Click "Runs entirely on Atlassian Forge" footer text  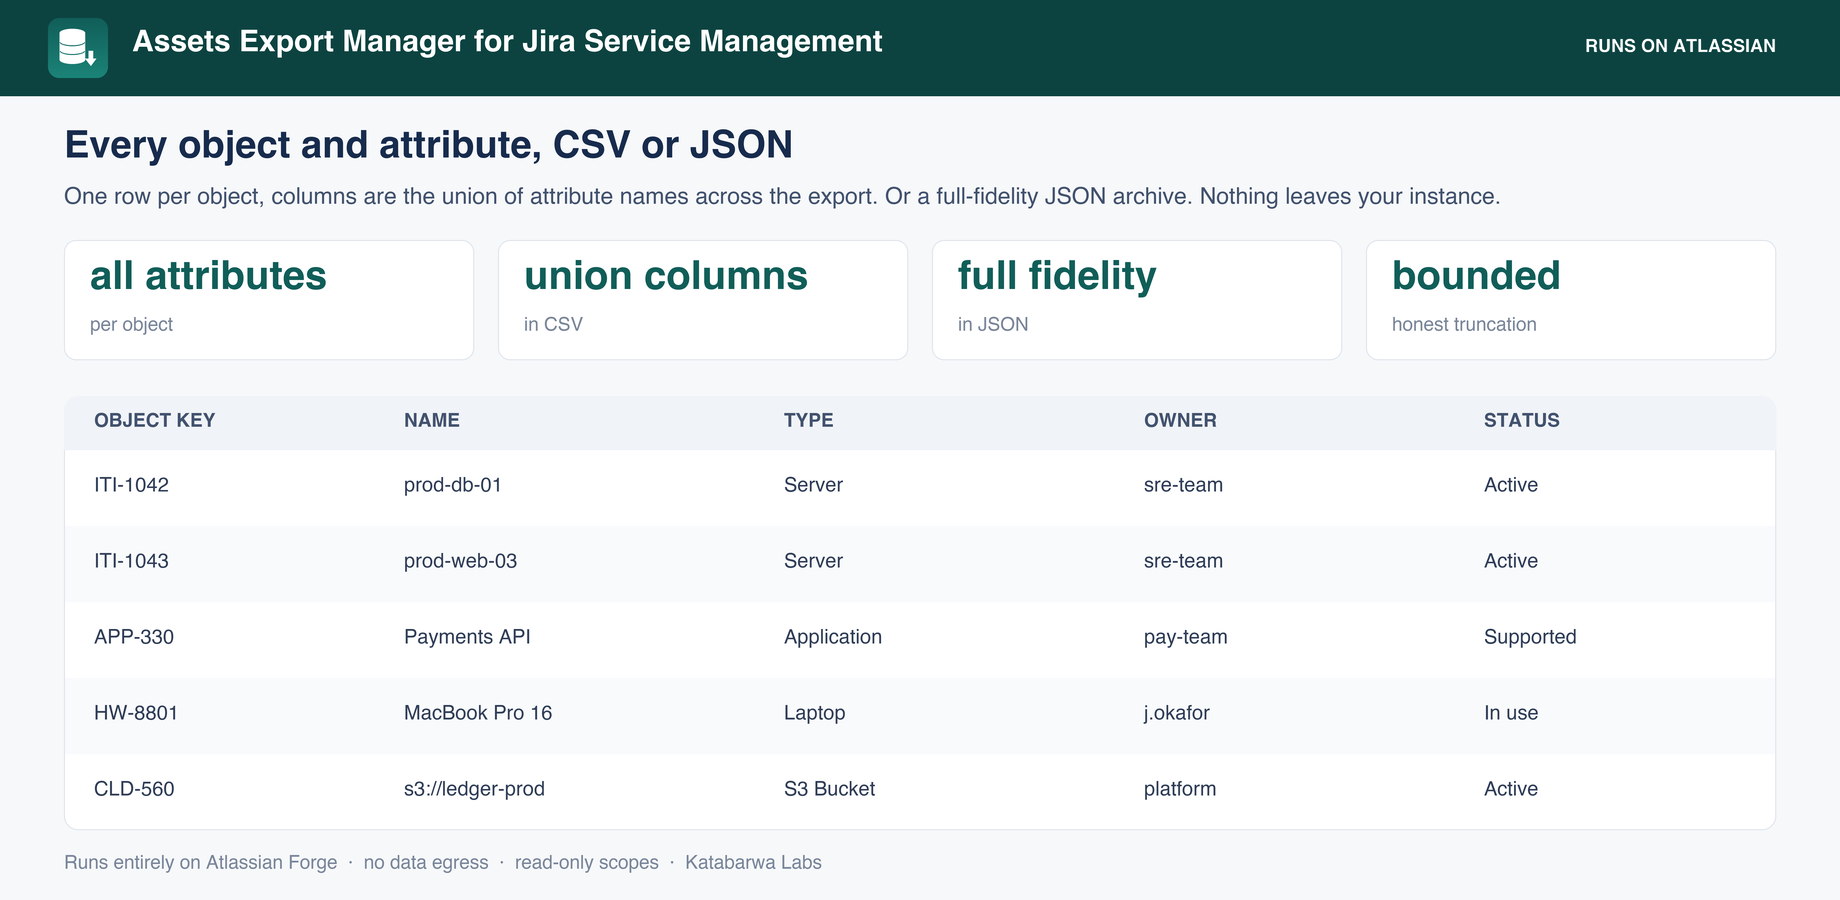[201, 863]
